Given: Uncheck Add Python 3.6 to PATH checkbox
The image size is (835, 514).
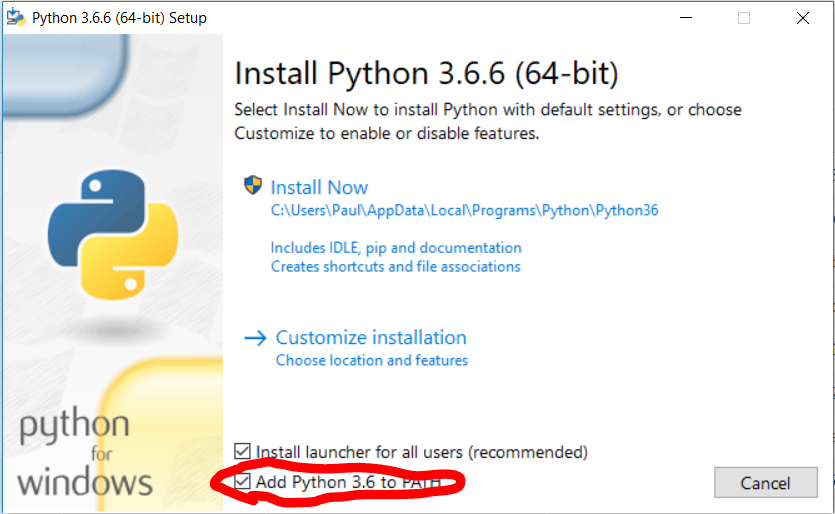Looking at the screenshot, I should point(242,482).
